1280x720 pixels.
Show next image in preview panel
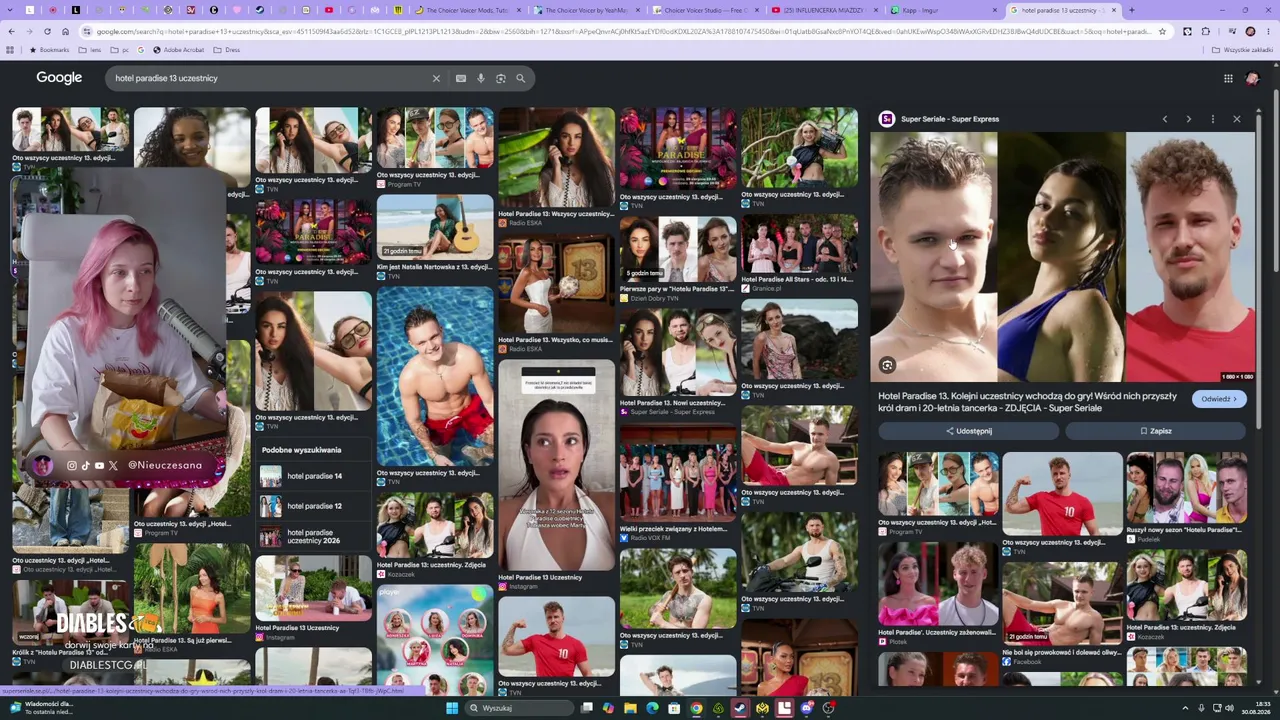(x=1189, y=119)
